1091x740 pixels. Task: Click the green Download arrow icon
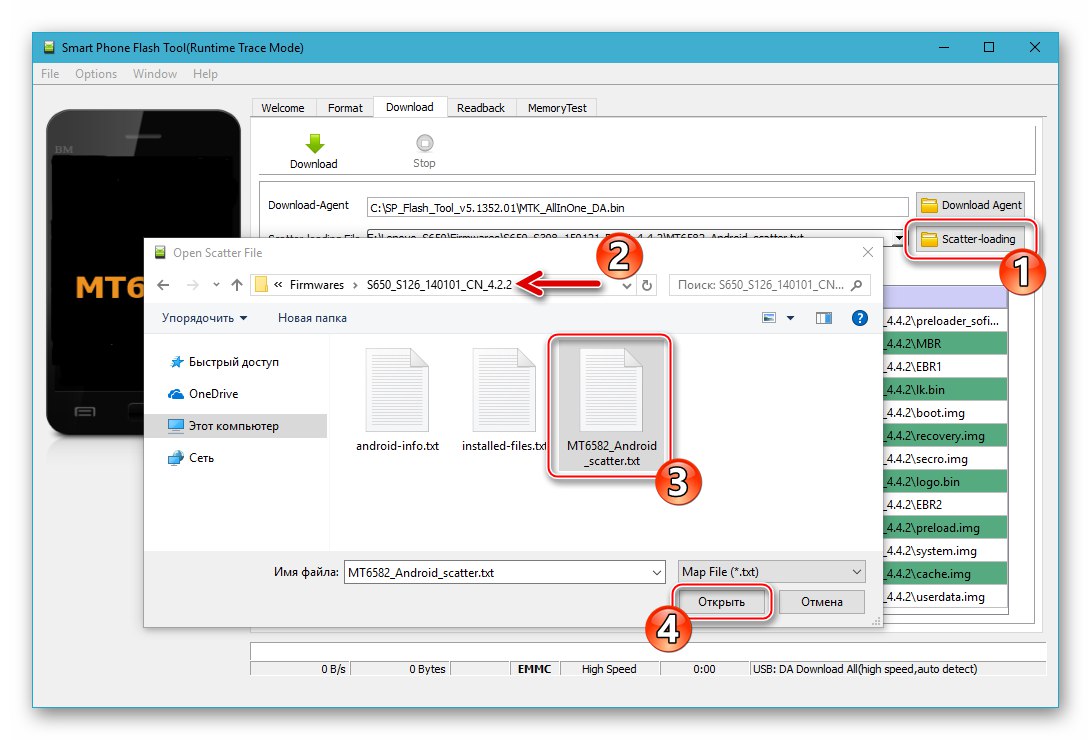pos(314,143)
